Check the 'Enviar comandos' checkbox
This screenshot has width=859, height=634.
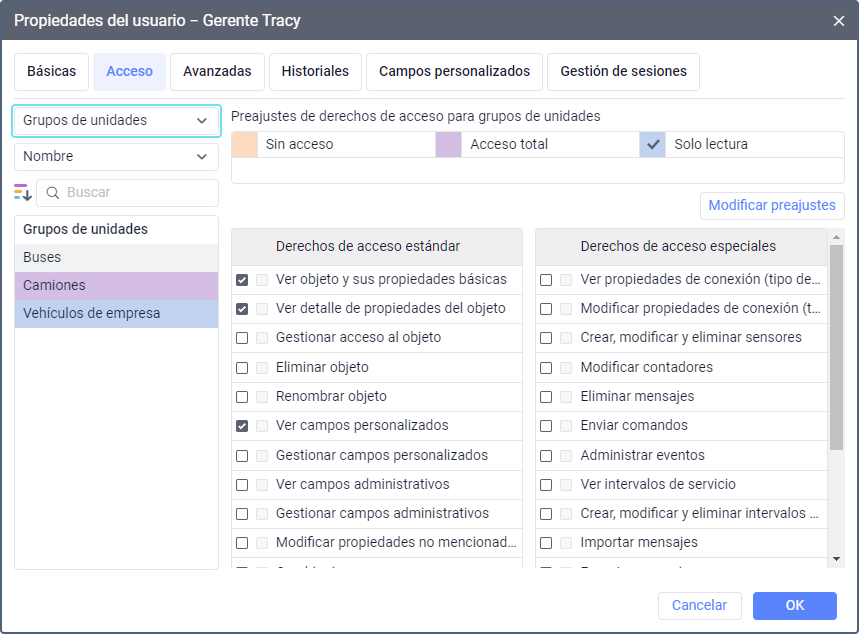(546, 426)
